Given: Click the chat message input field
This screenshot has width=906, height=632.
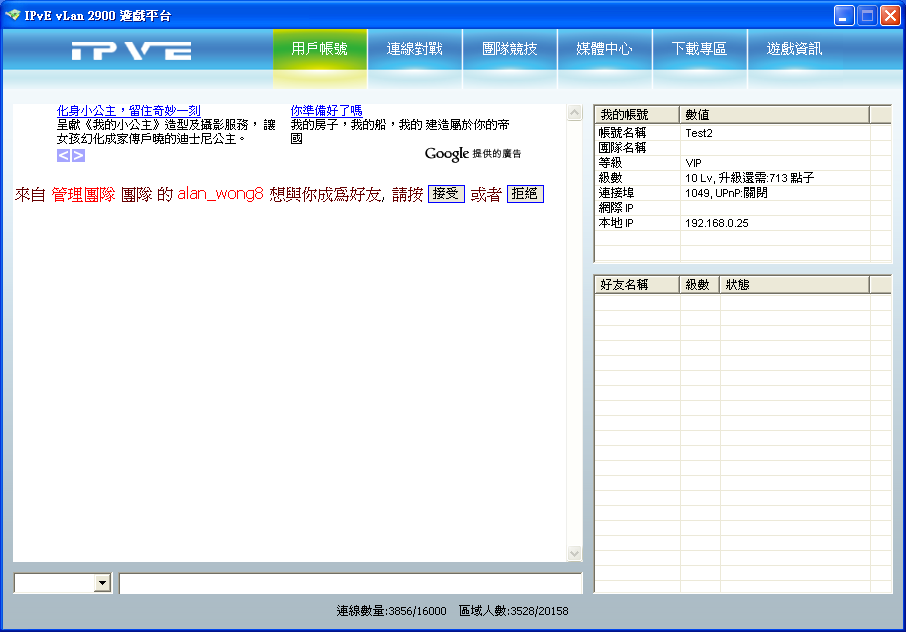Looking at the screenshot, I should [x=350, y=583].
